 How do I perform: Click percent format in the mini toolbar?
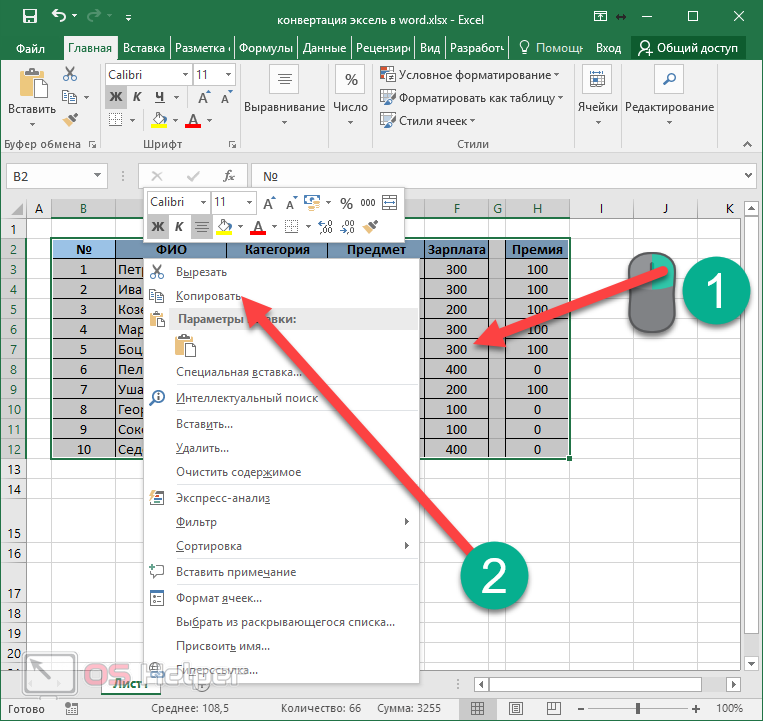click(346, 203)
